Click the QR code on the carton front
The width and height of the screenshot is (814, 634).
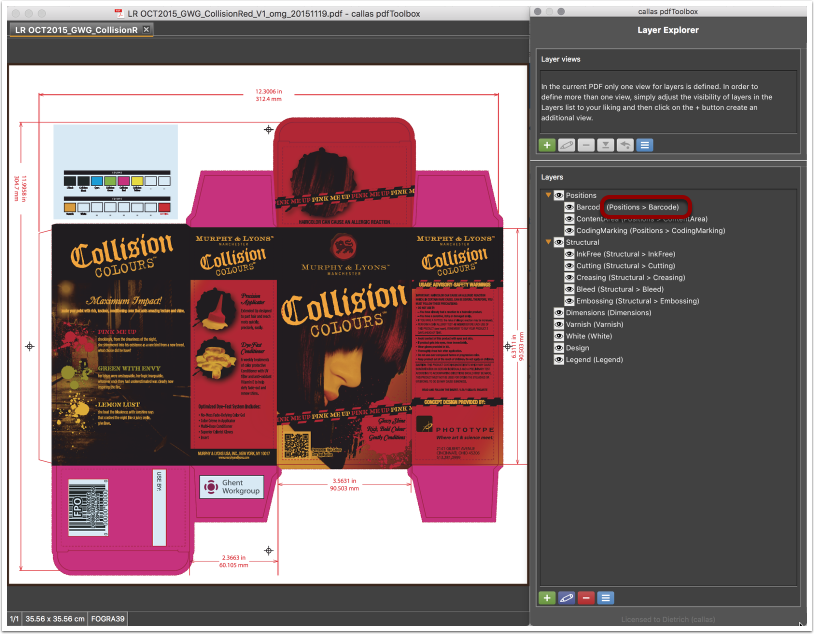pos(296,445)
